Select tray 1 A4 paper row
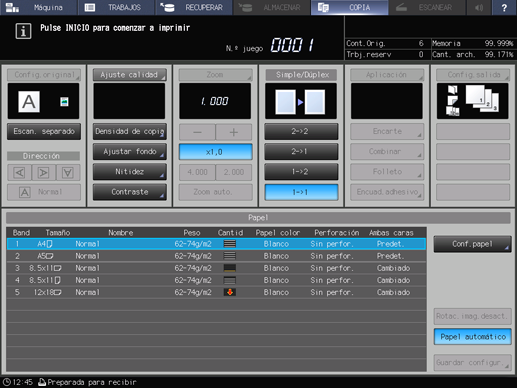Screen dimensions: 517x388 point(216,244)
